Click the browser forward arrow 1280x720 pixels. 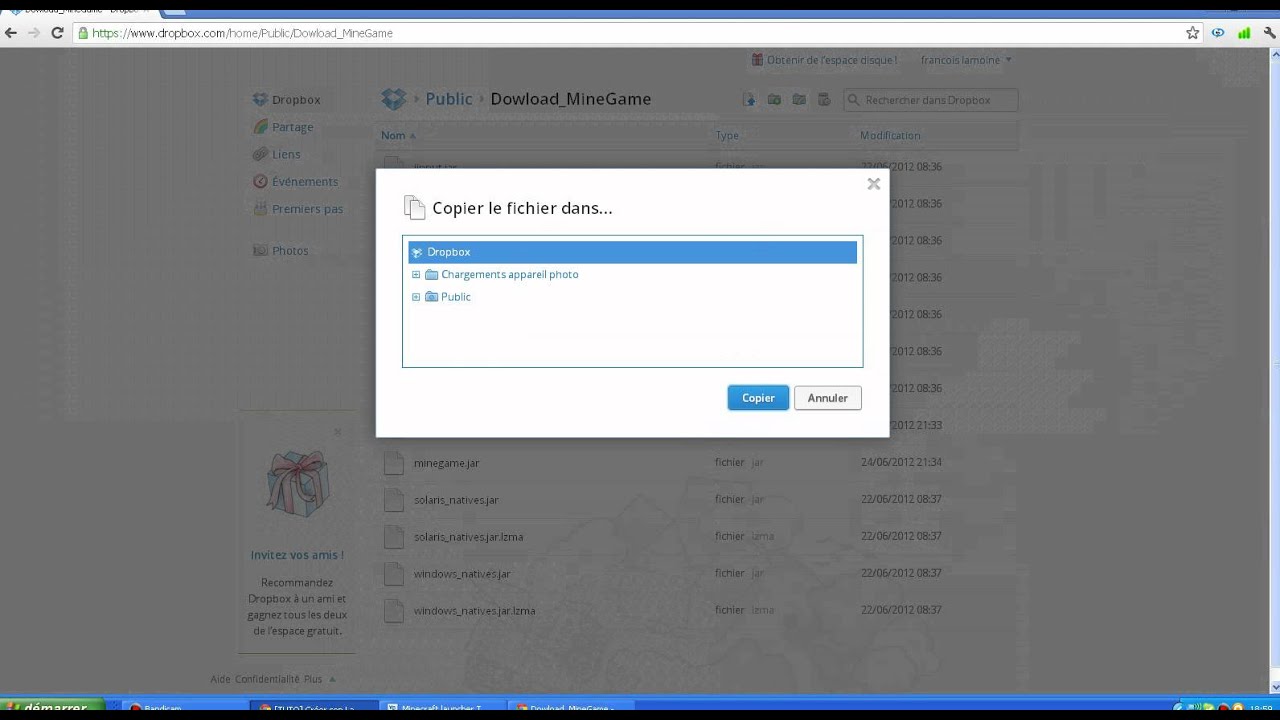(x=34, y=33)
